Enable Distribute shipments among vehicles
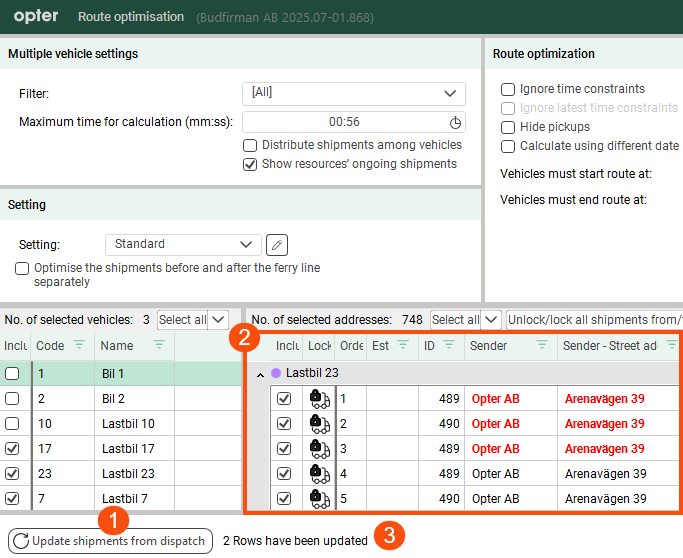 (250, 145)
